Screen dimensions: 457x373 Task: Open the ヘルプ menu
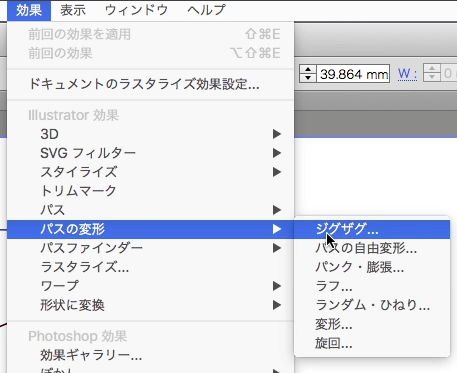pos(206,10)
